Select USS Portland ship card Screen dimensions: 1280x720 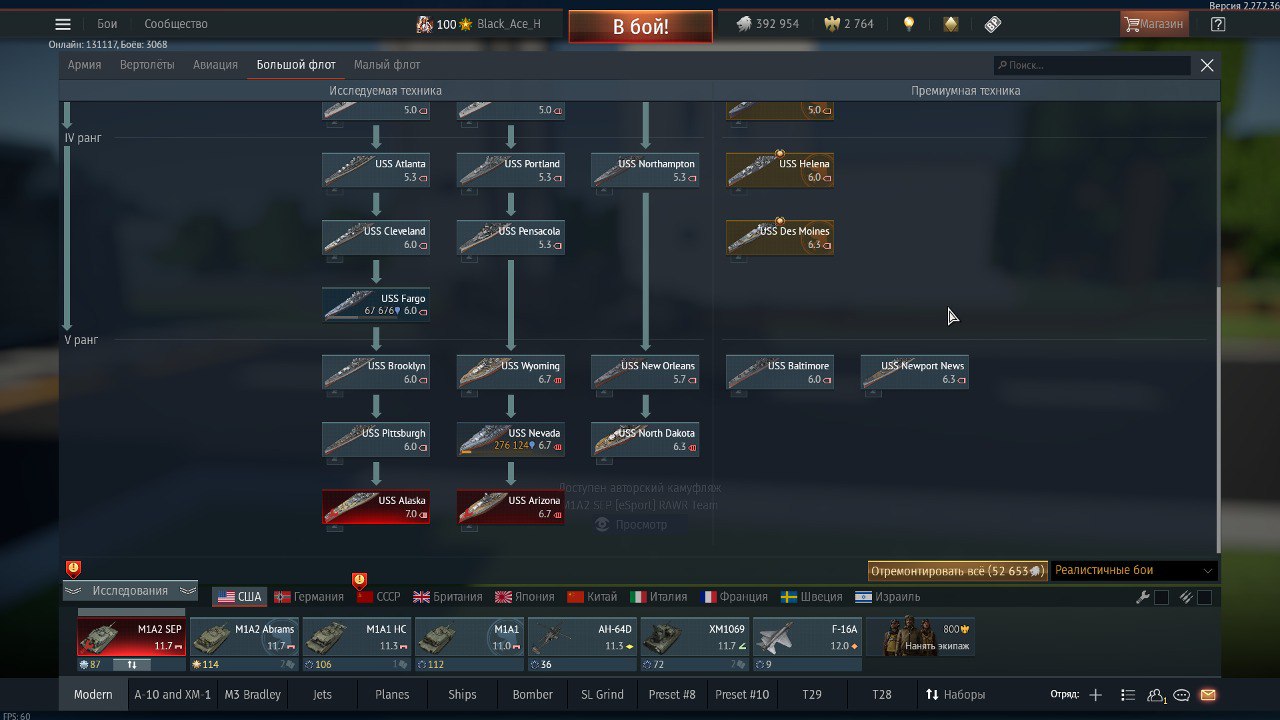(x=511, y=170)
